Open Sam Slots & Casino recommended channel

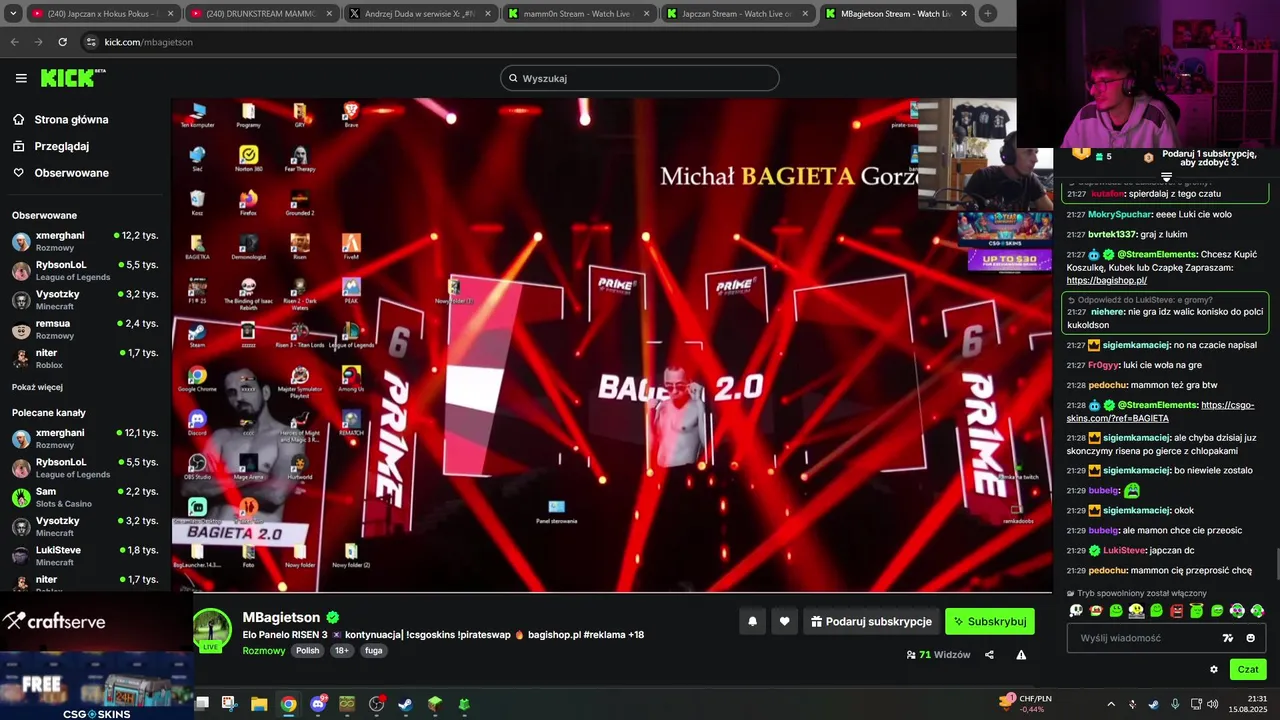click(x=85, y=497)
